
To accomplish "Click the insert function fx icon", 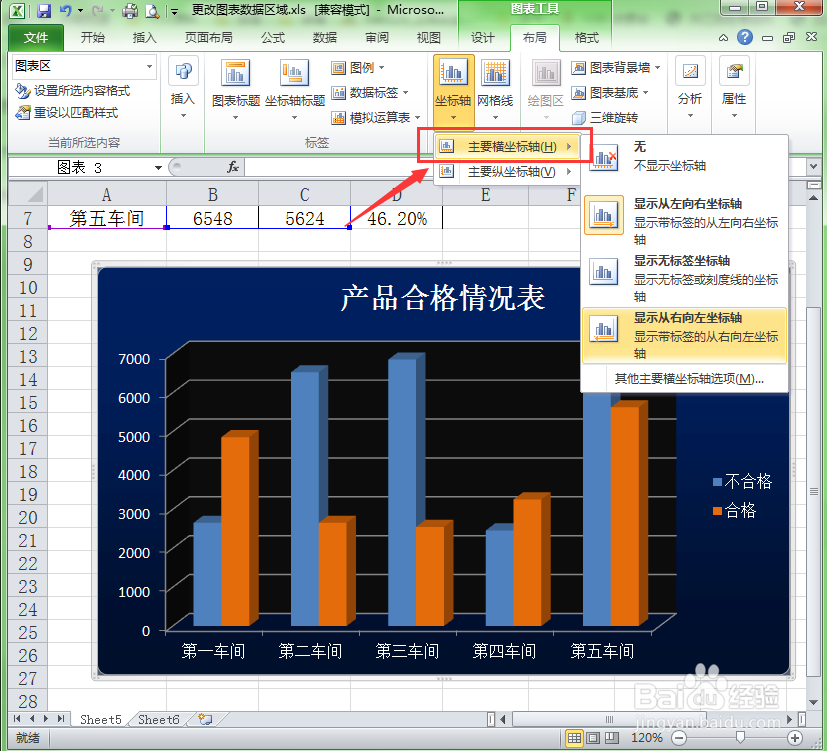I will pyautogui.click(x=233, y=167).
